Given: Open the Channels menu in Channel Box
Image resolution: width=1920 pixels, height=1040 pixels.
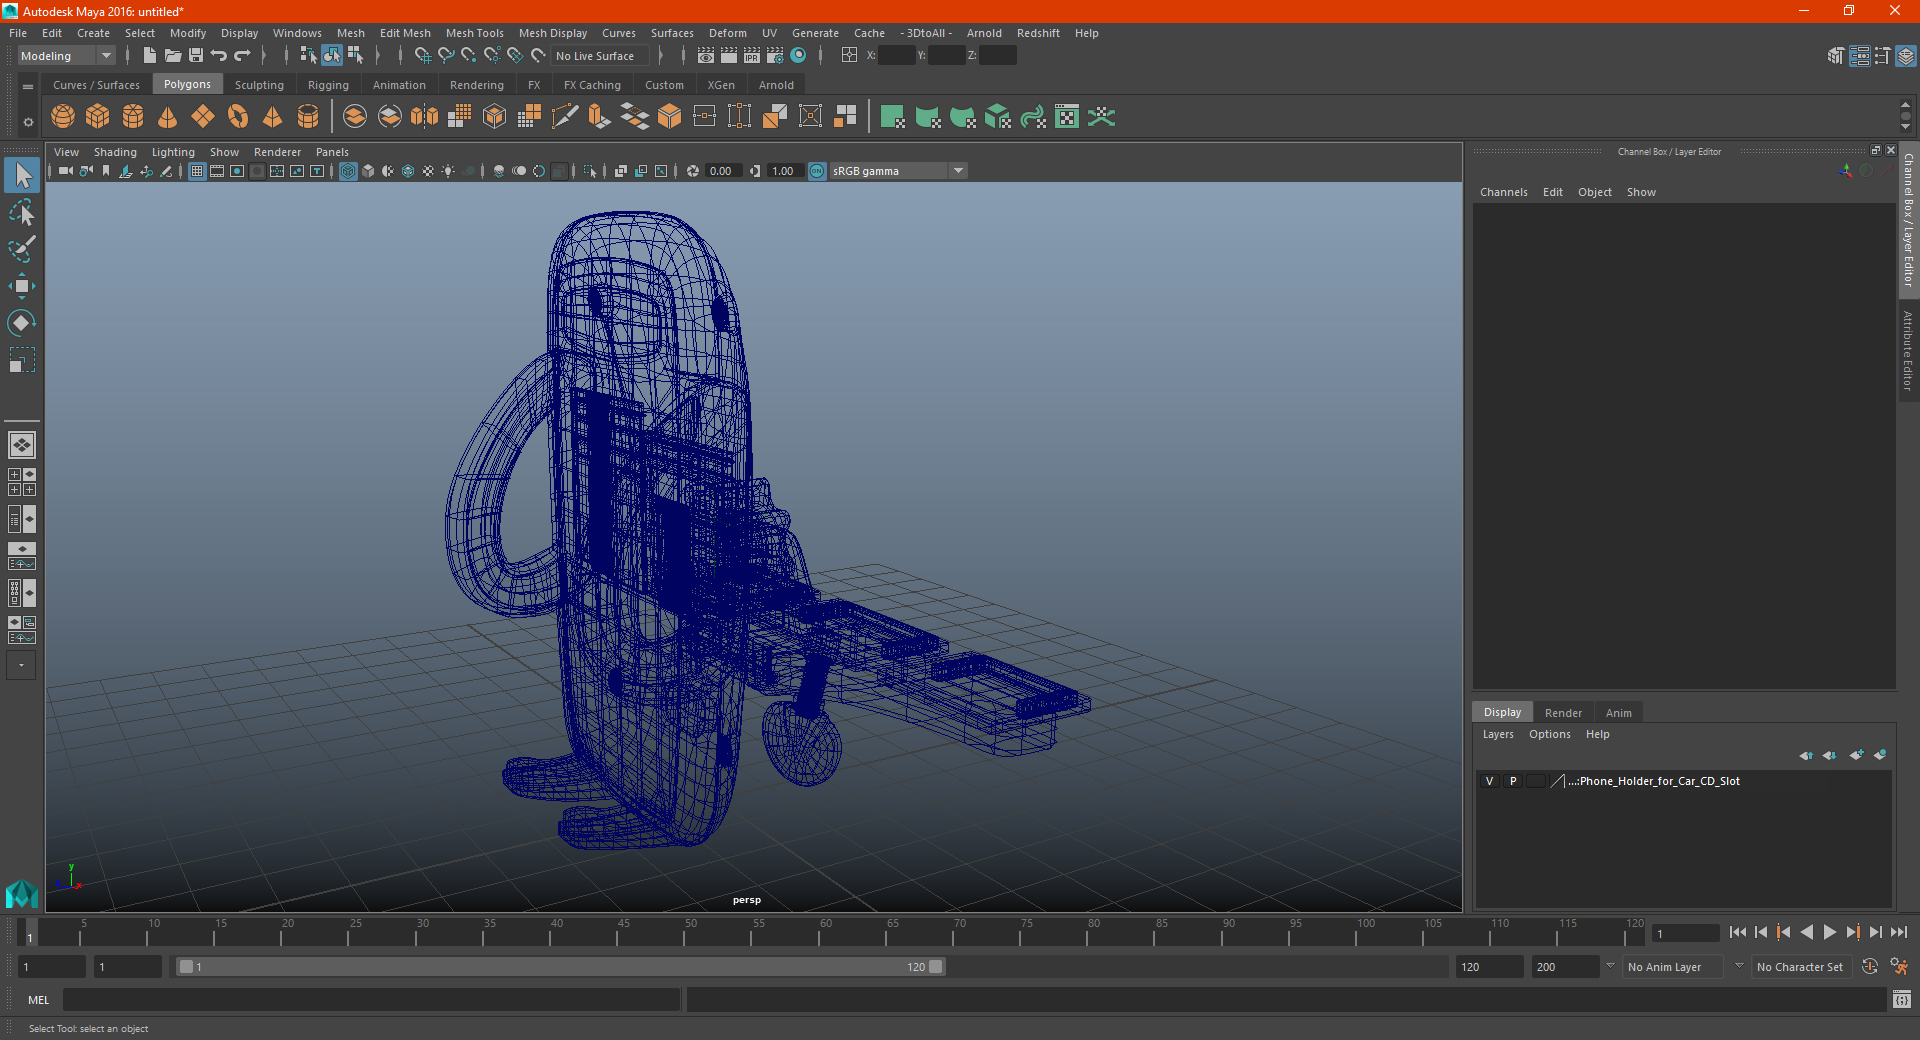Looking at the screenshot, I should pos(1503,192).
